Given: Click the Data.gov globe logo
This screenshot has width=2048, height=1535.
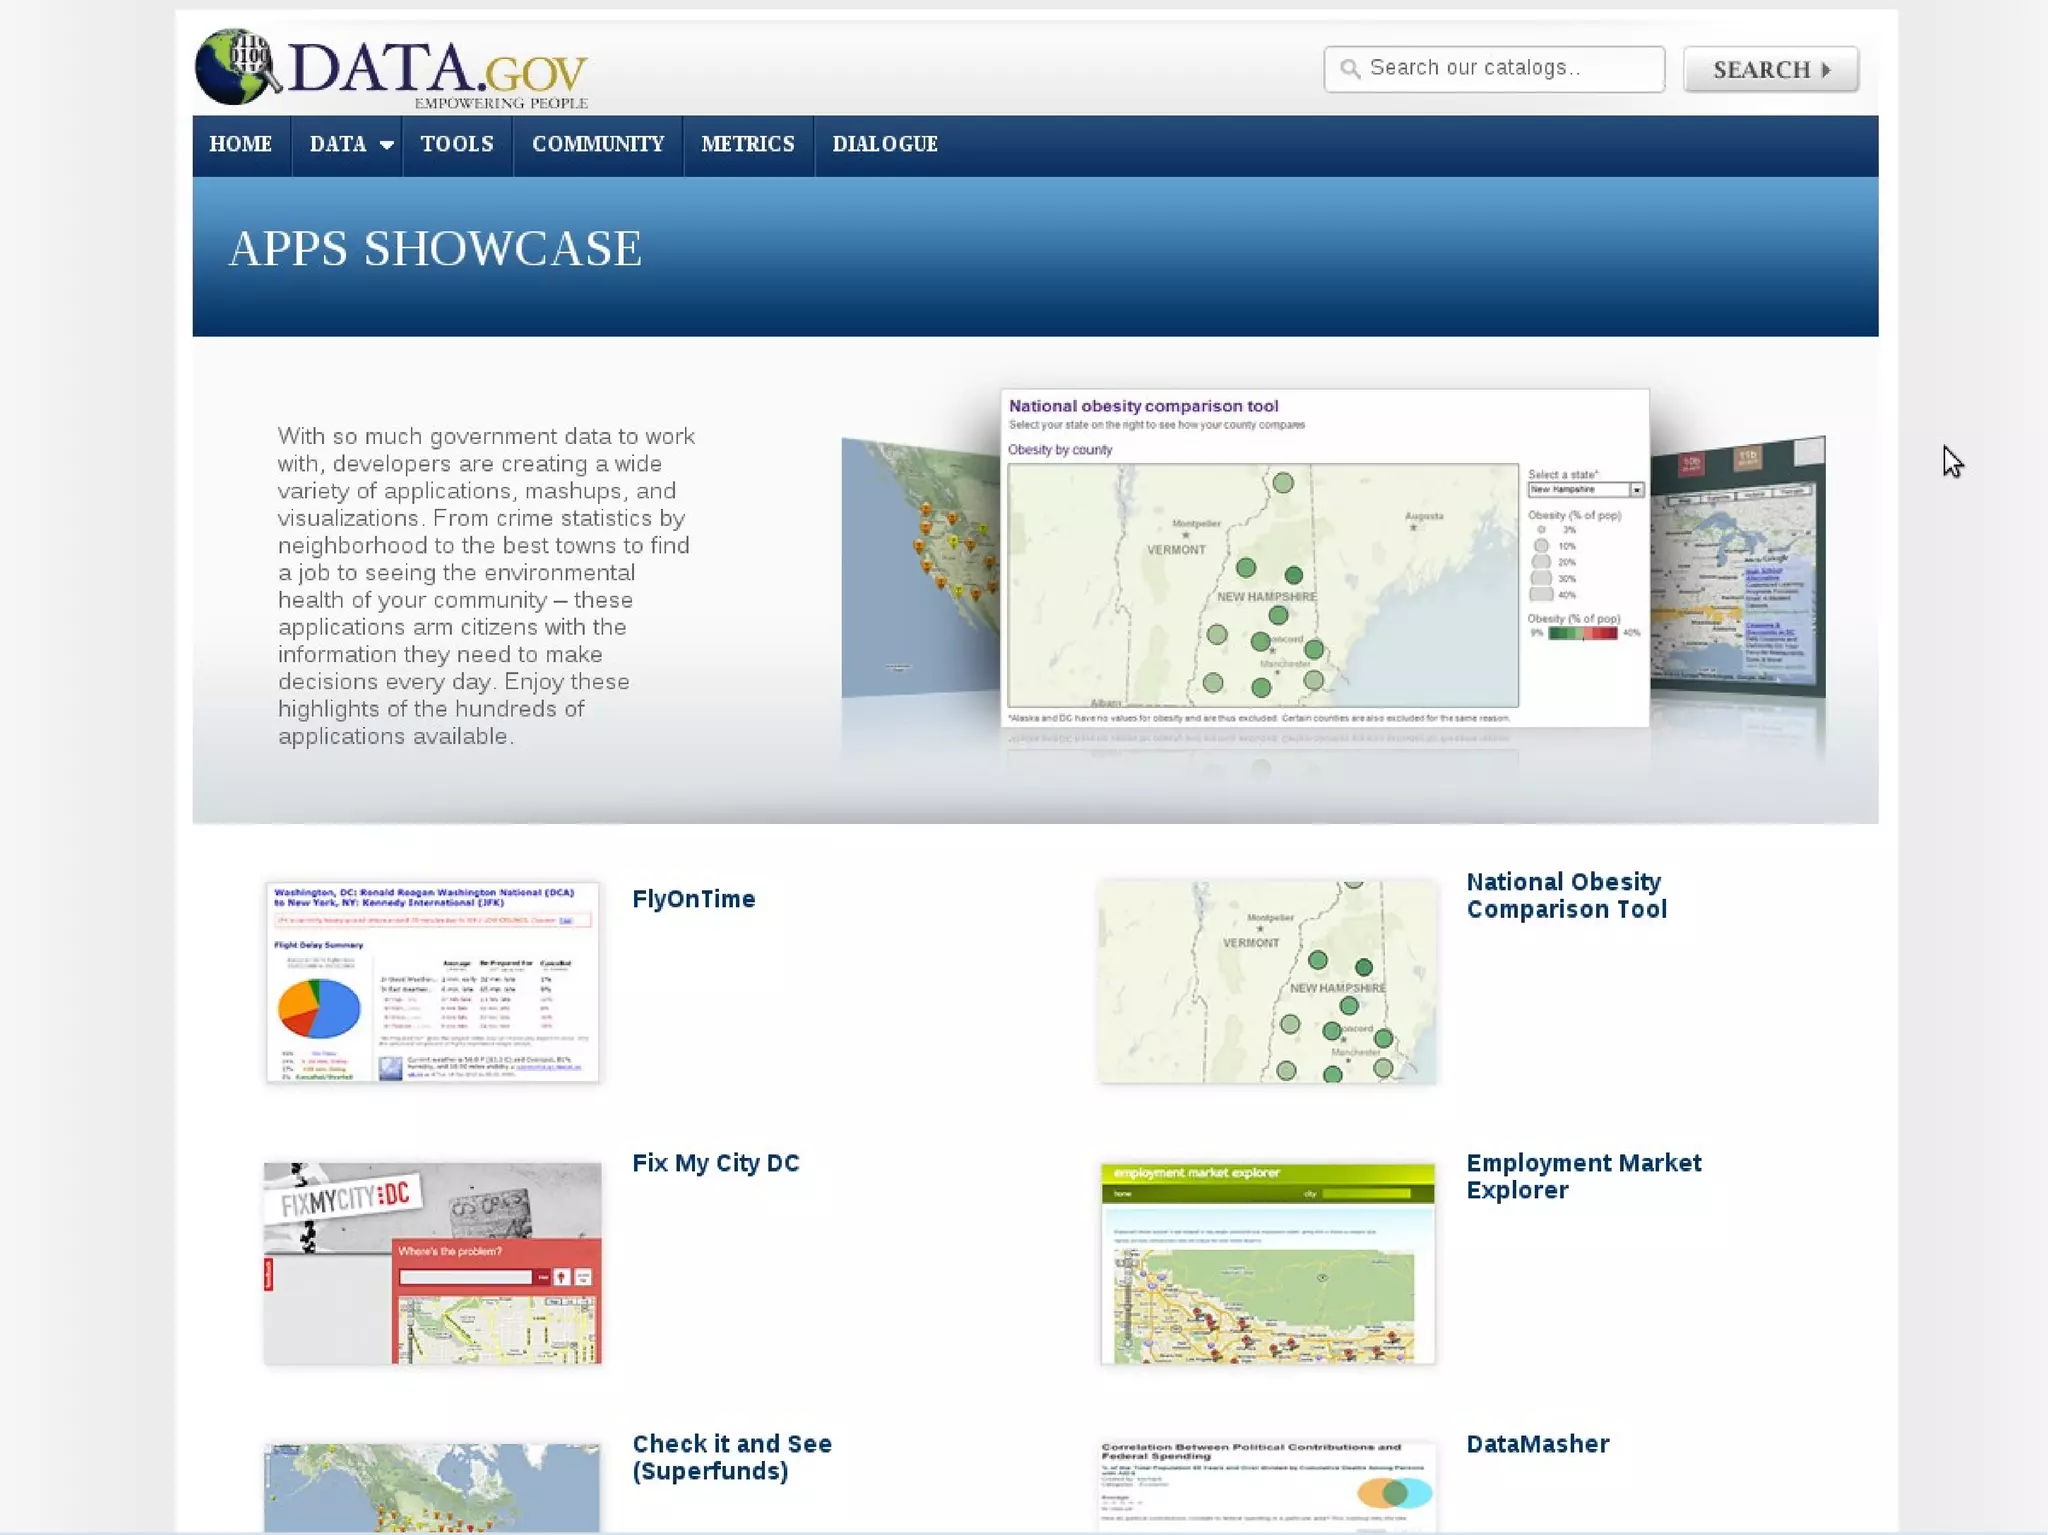Looking at the screenshot, I should 236,67.
